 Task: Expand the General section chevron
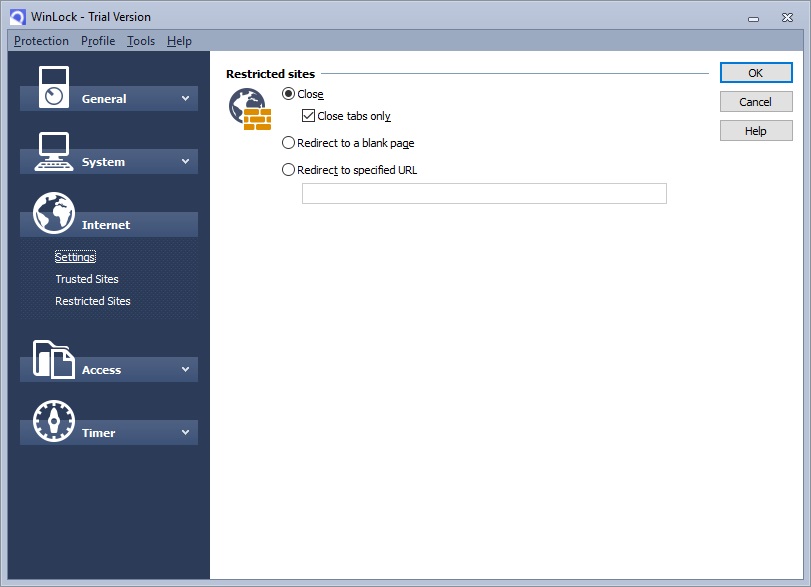185,98
